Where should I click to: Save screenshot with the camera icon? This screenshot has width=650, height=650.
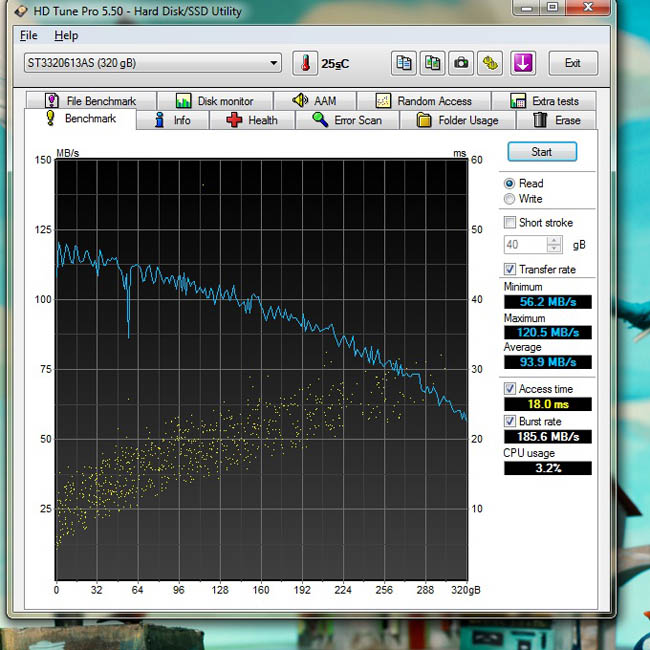[x=461, y=63]
